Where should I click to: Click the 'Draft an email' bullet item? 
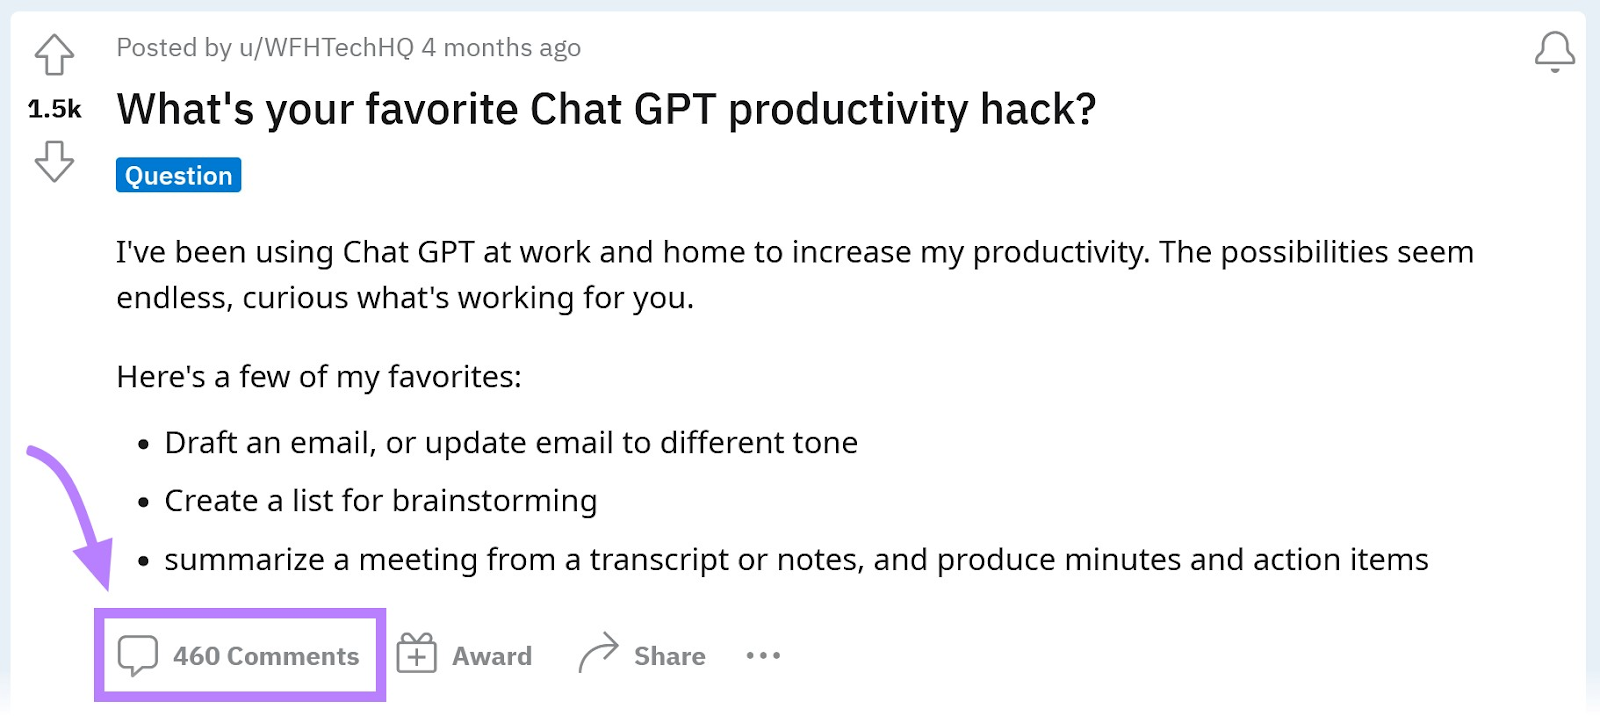pyautogui.click(x=512, y=442)
